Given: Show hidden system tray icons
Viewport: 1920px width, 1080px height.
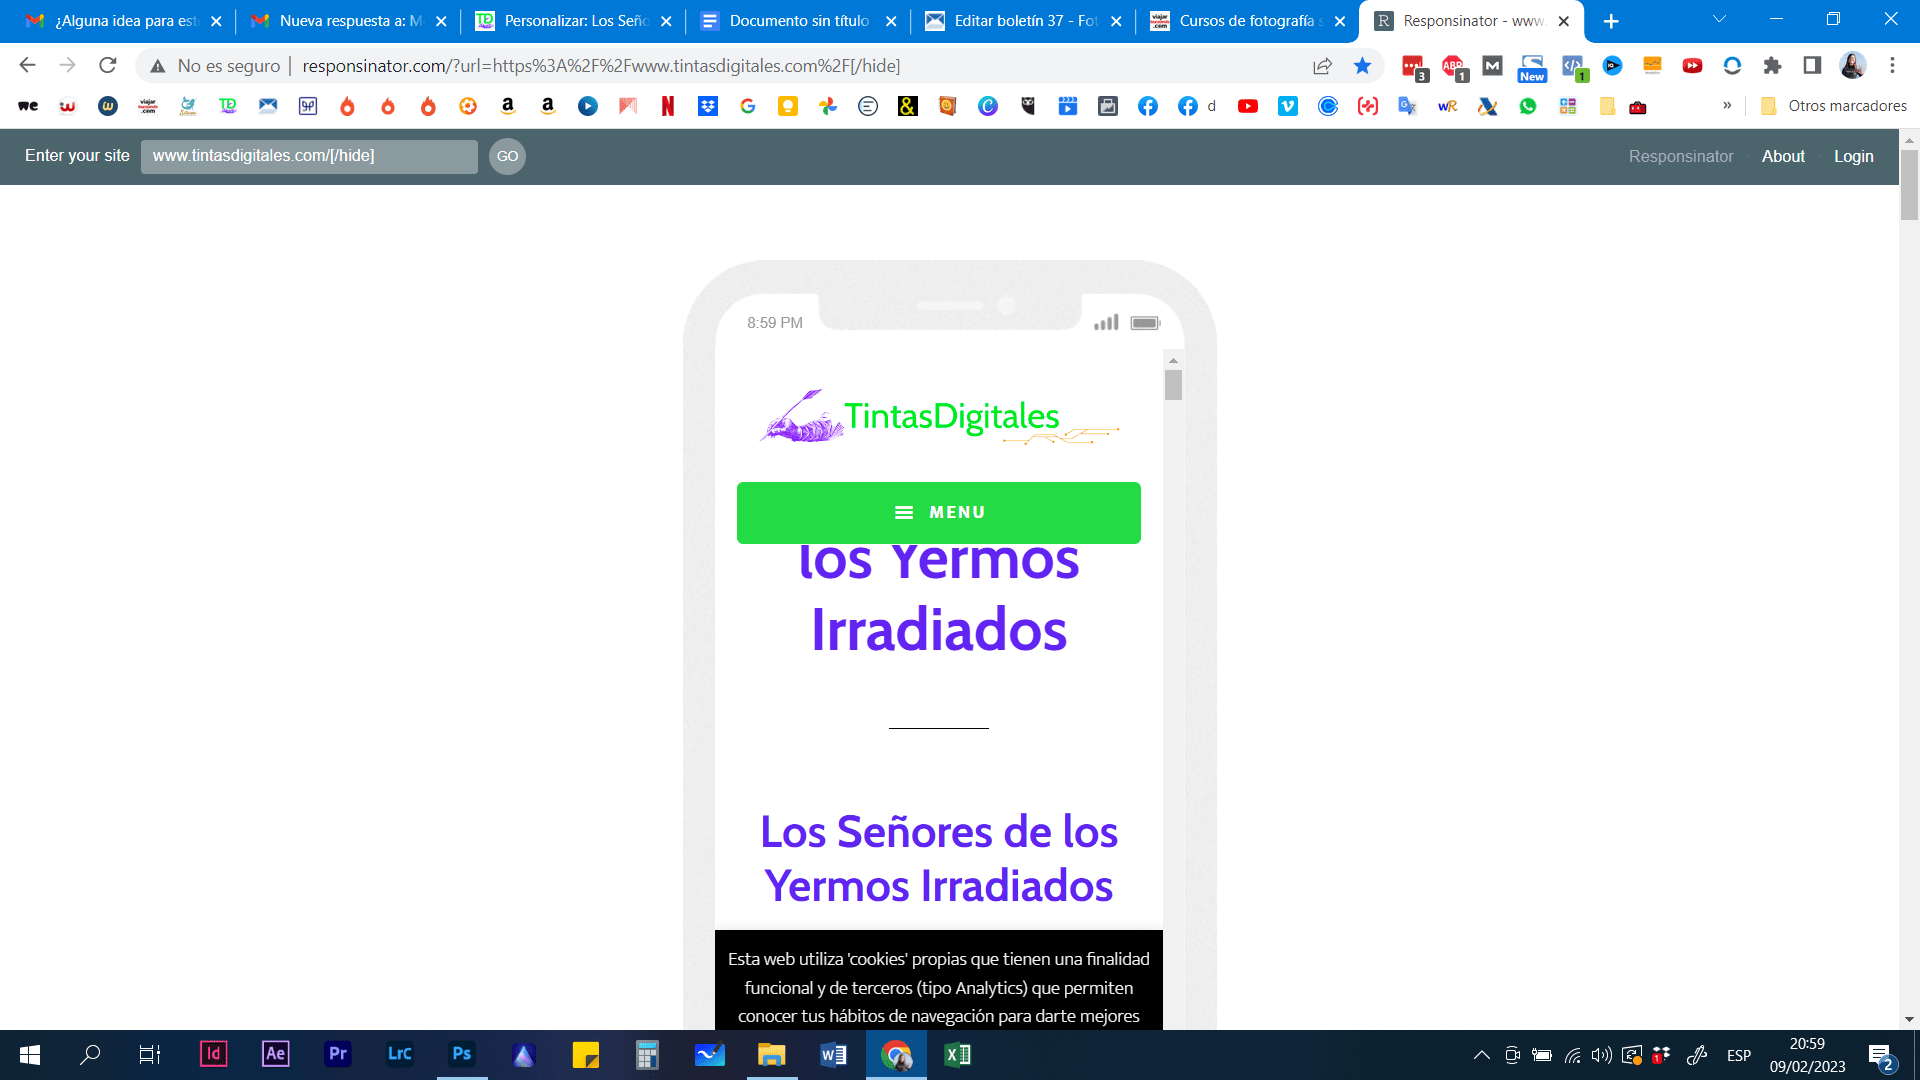Looking at the screenshot, I should [1482, 1055].
